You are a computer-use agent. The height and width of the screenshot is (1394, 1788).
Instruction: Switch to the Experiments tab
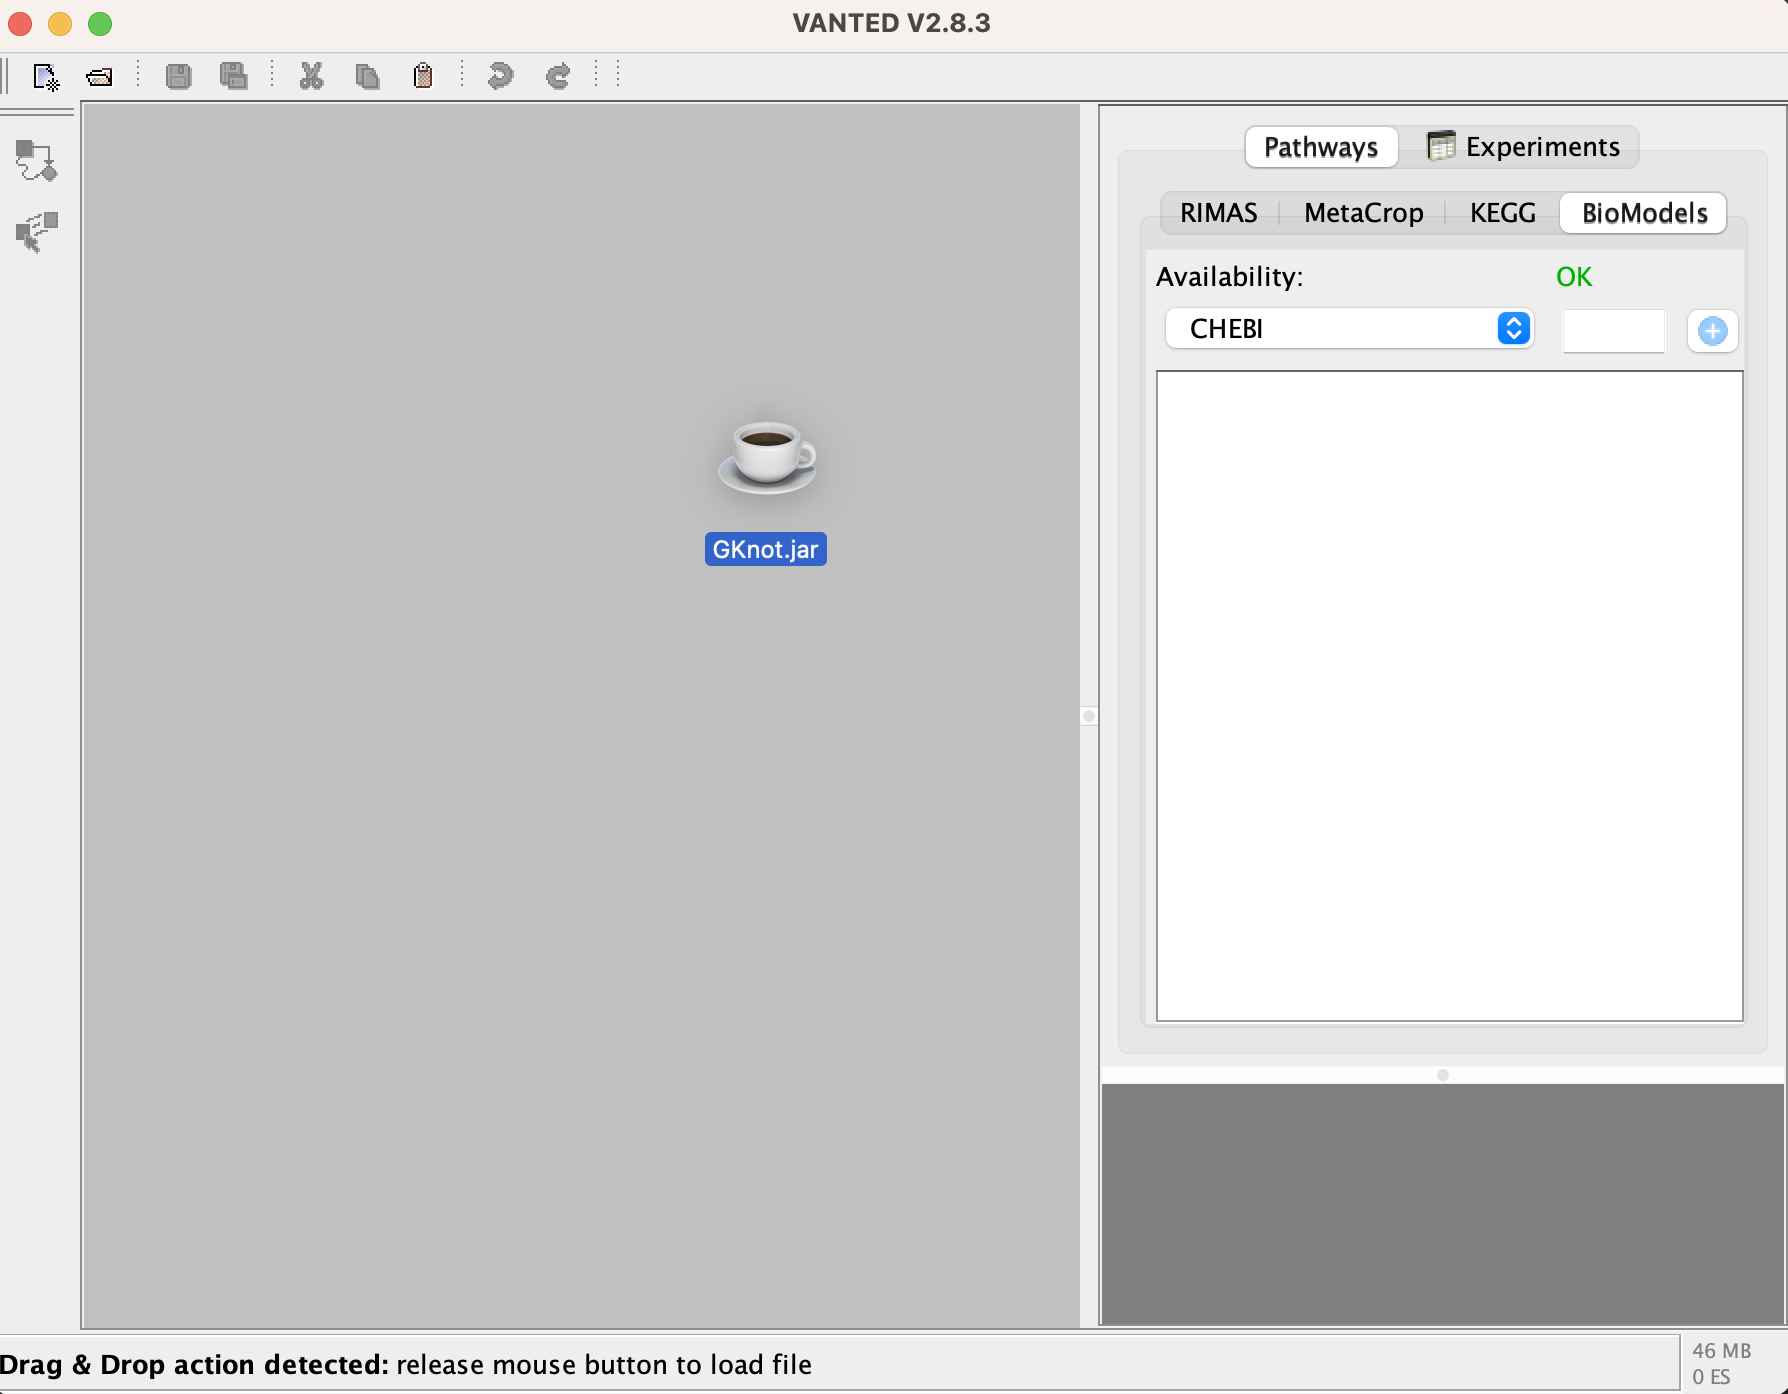(1523, 147)
